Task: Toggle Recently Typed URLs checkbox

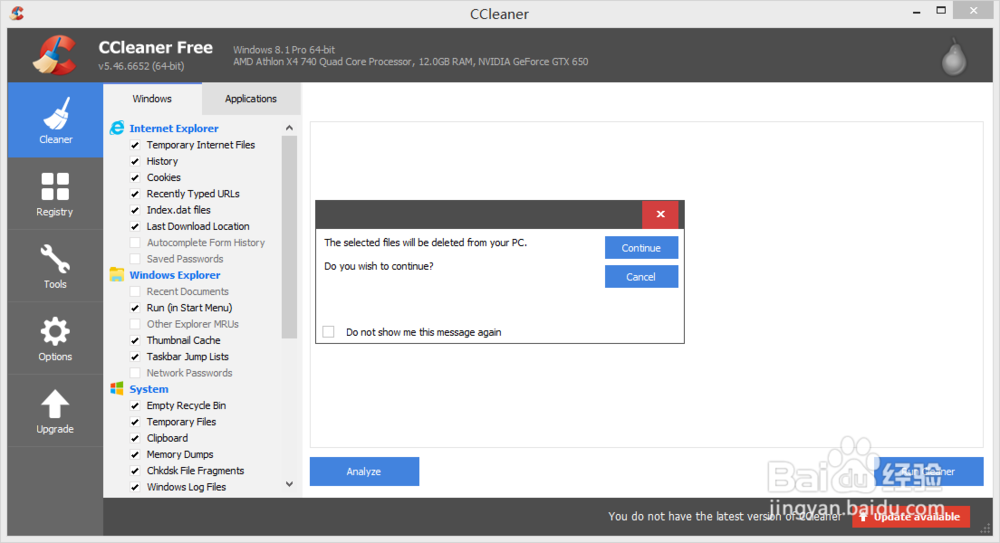Action: (x=135, y=194)
